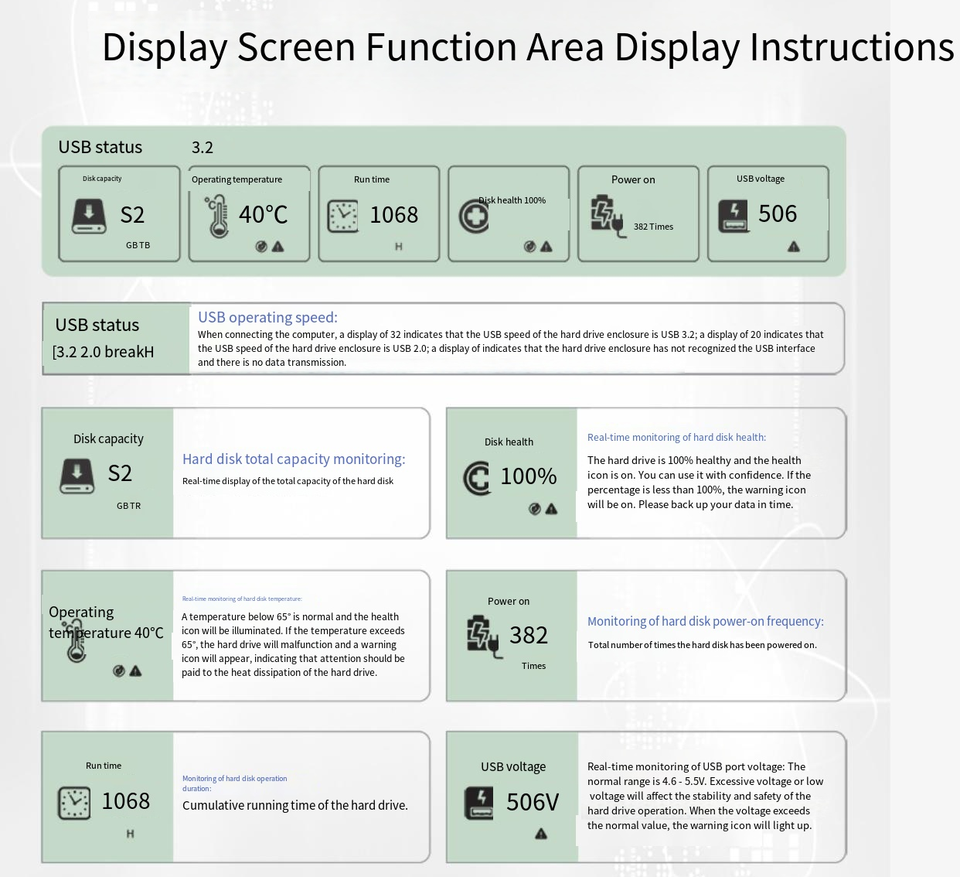Click 'Cumulative running time of the hard drive.' text
960x877 pixels.
(x=295, y=805)
